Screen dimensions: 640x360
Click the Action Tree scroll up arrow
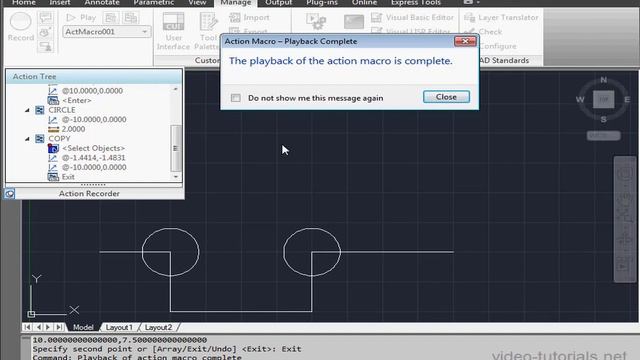[176, 89]
